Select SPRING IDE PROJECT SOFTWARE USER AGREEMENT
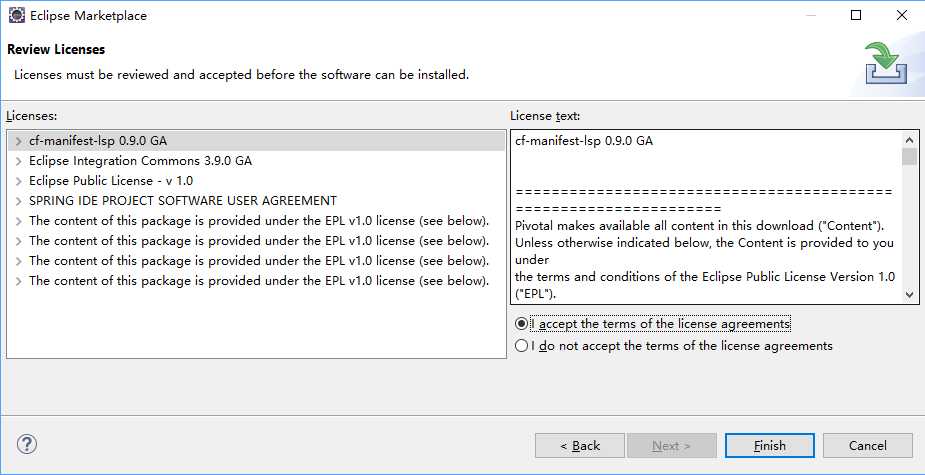This screenshot has width=925, height=475. click(183, 201)
